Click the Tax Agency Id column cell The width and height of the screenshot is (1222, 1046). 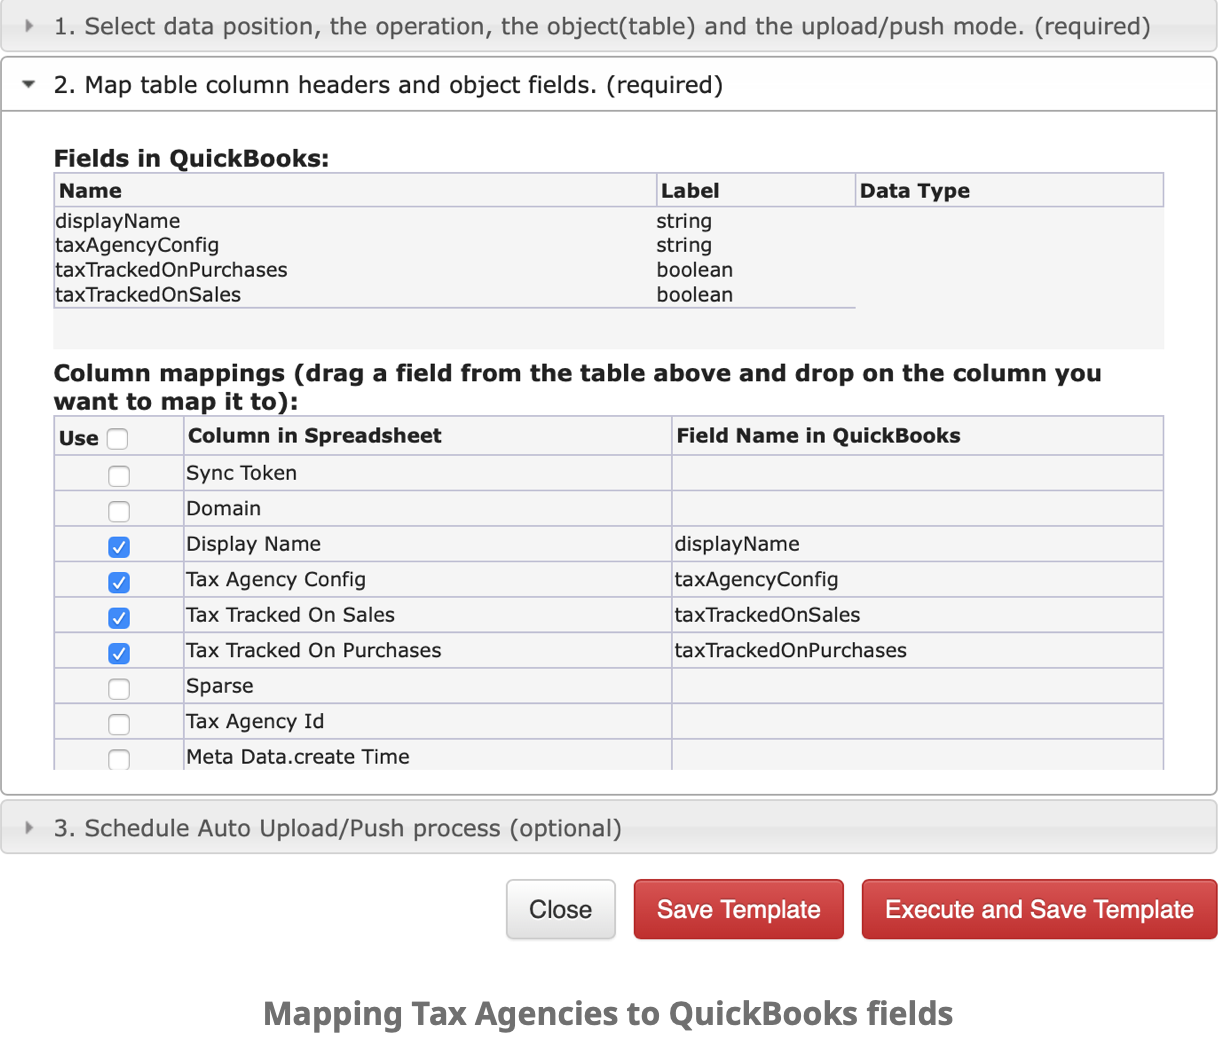(x=428, y=722)
